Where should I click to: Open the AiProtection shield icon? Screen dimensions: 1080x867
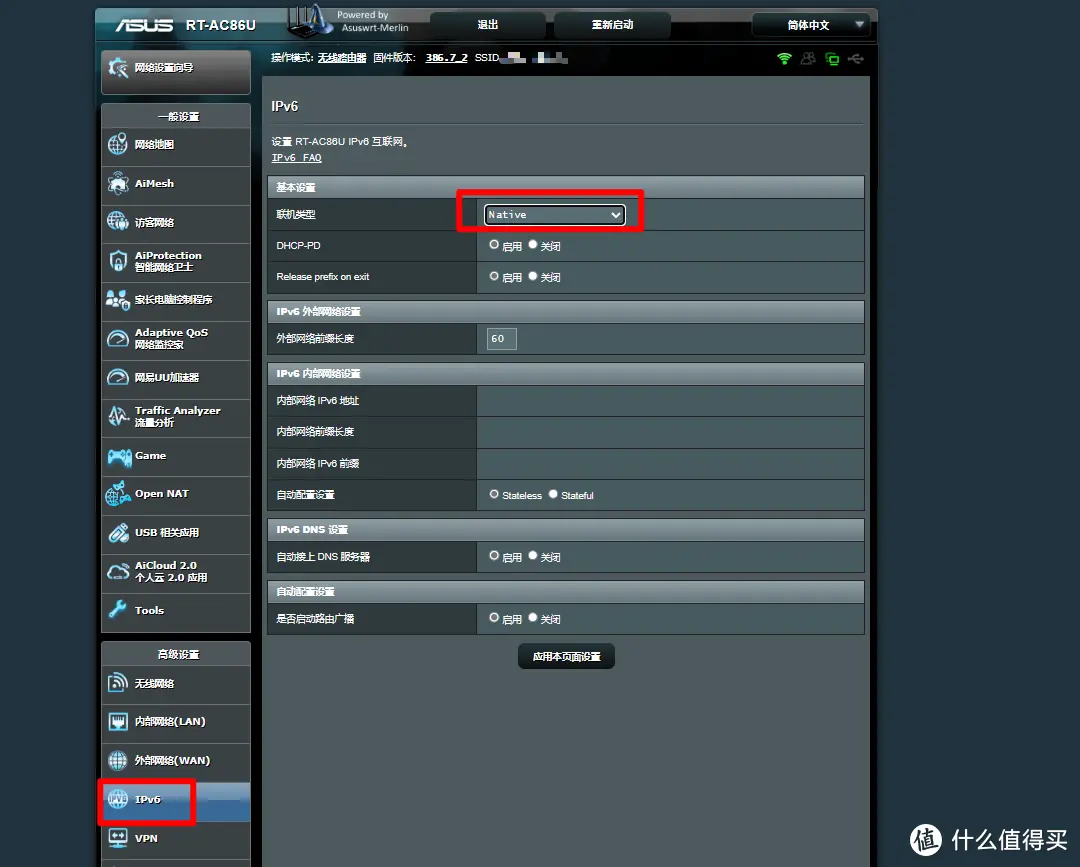pos(117,261)
